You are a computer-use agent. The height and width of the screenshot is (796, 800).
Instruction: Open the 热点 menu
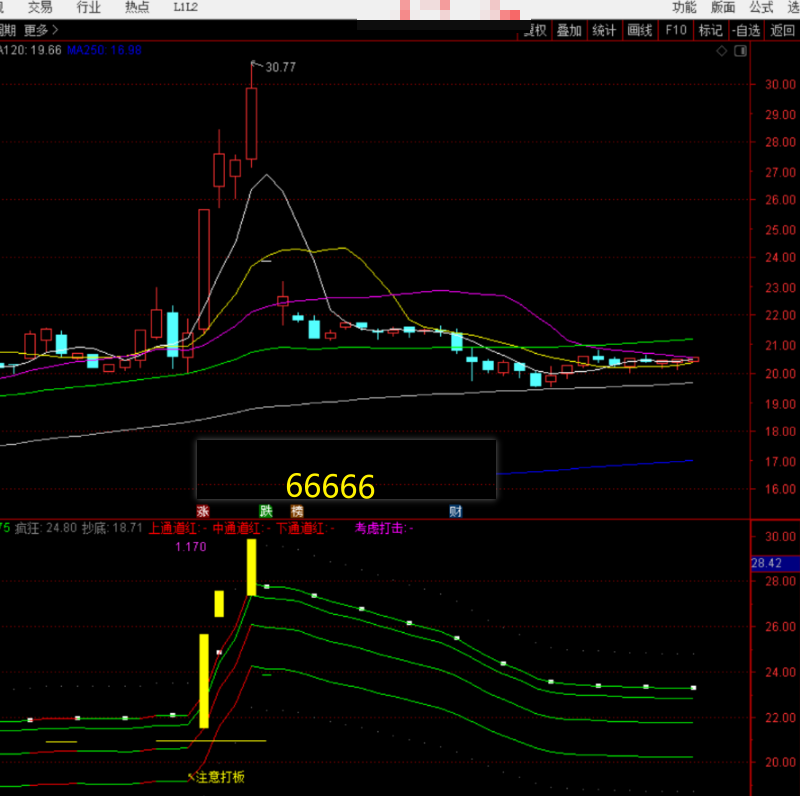click(137, 7)
